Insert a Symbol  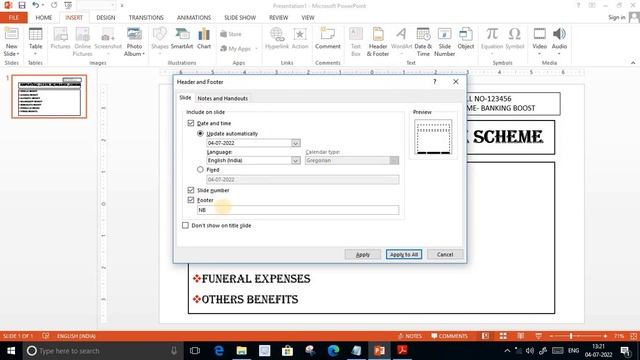point(515,39)
